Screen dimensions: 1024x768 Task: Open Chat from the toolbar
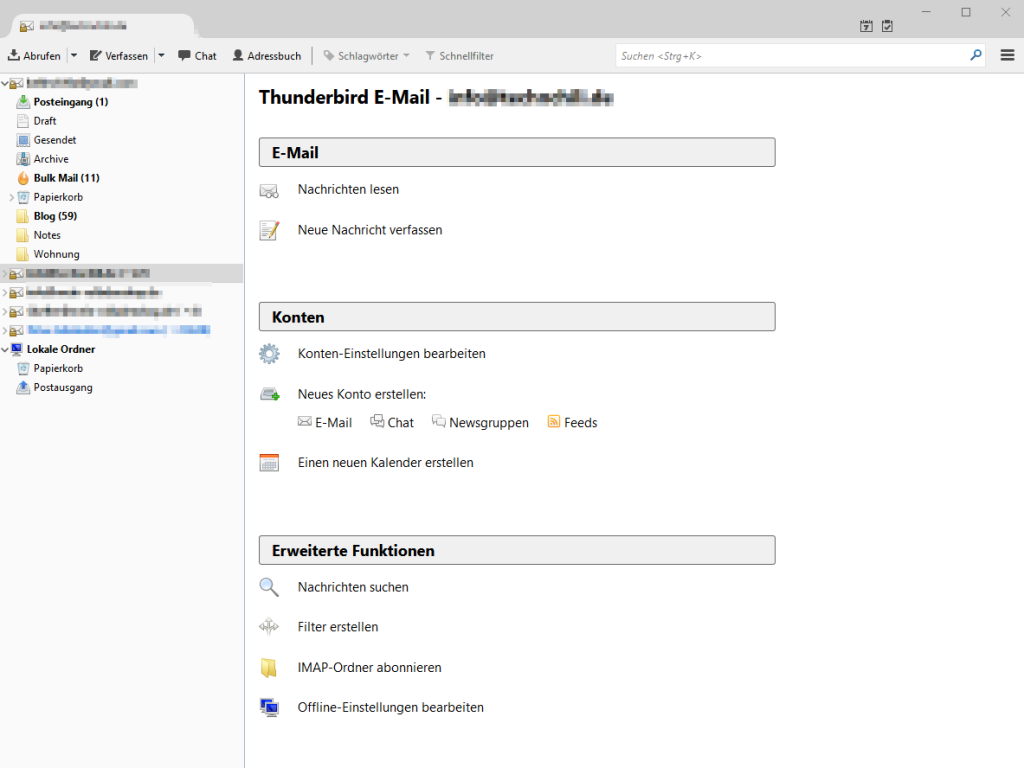[196, 55]
